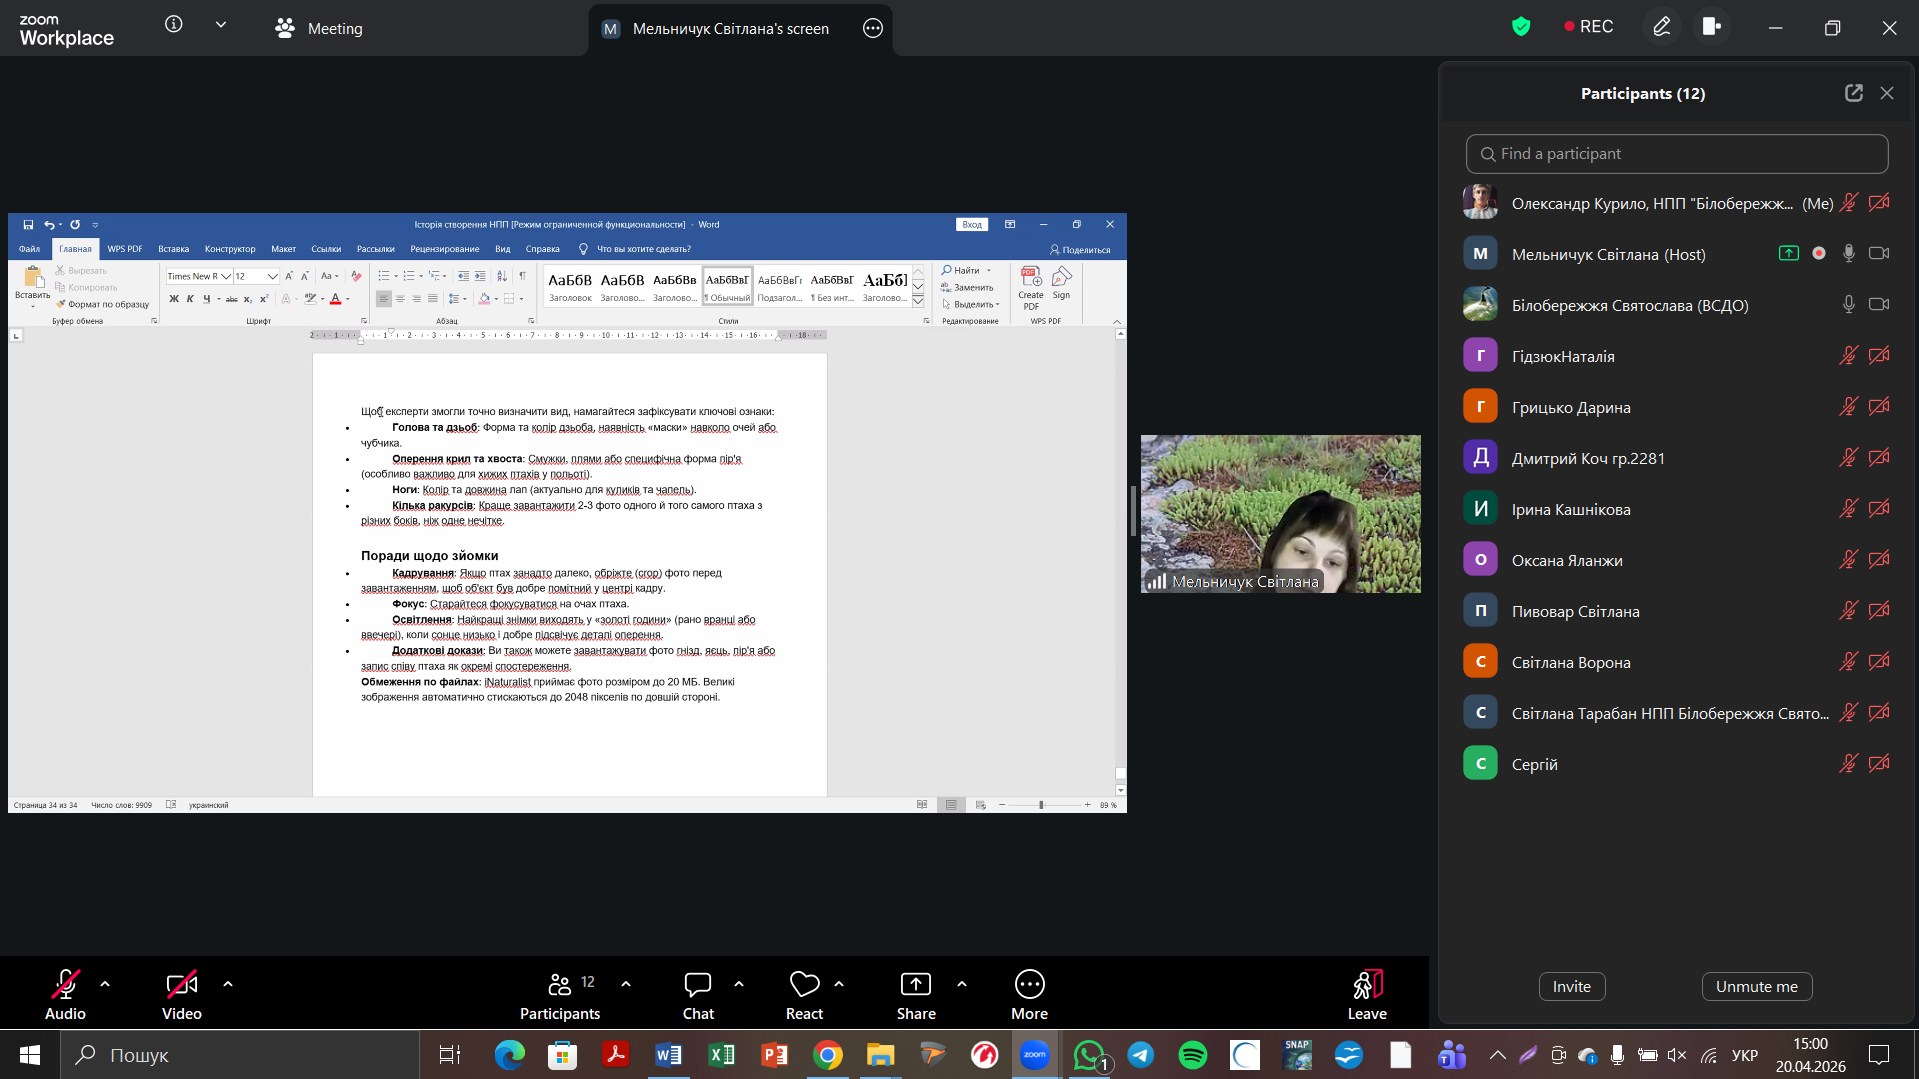
Task: Switch to Мельничук Світлана's screen tab
Action: 730,29
